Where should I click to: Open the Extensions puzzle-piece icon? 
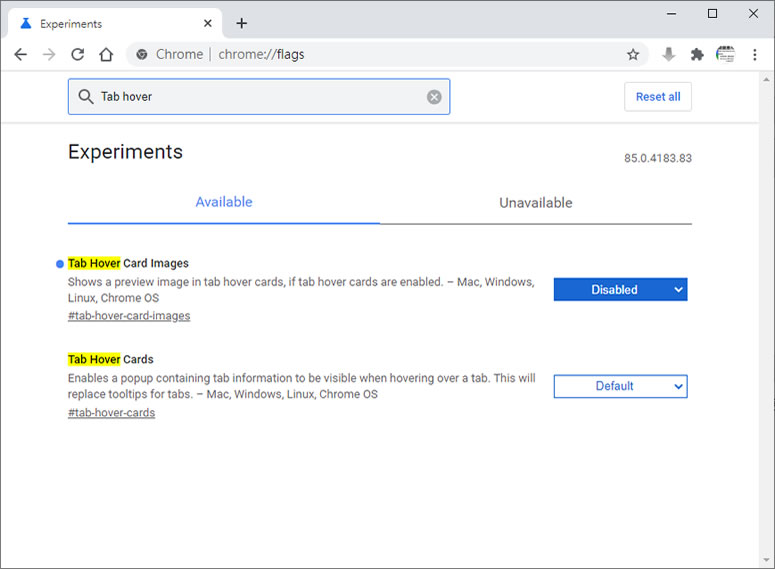[x=697, y=54]
